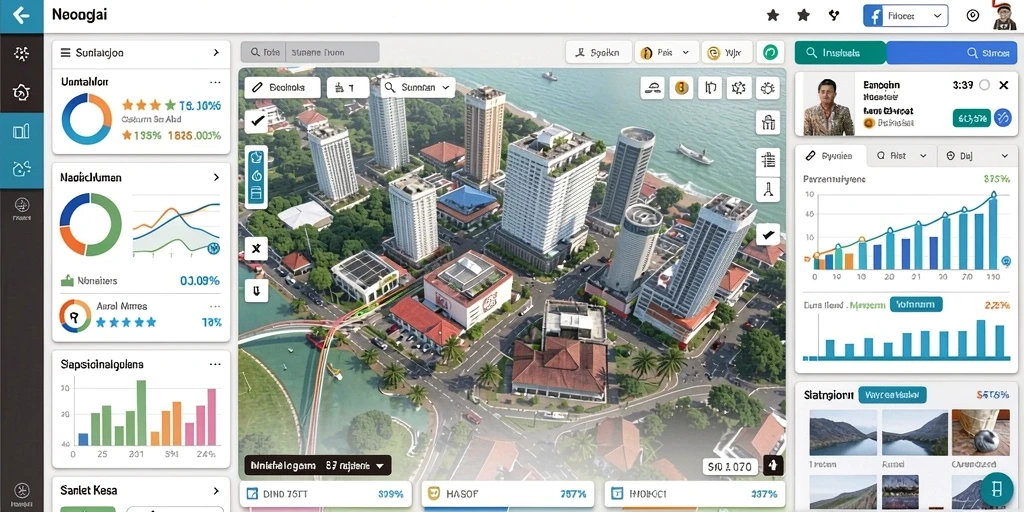Click the orange coin icon on the map
The image size is (1024, 512).
682,88
